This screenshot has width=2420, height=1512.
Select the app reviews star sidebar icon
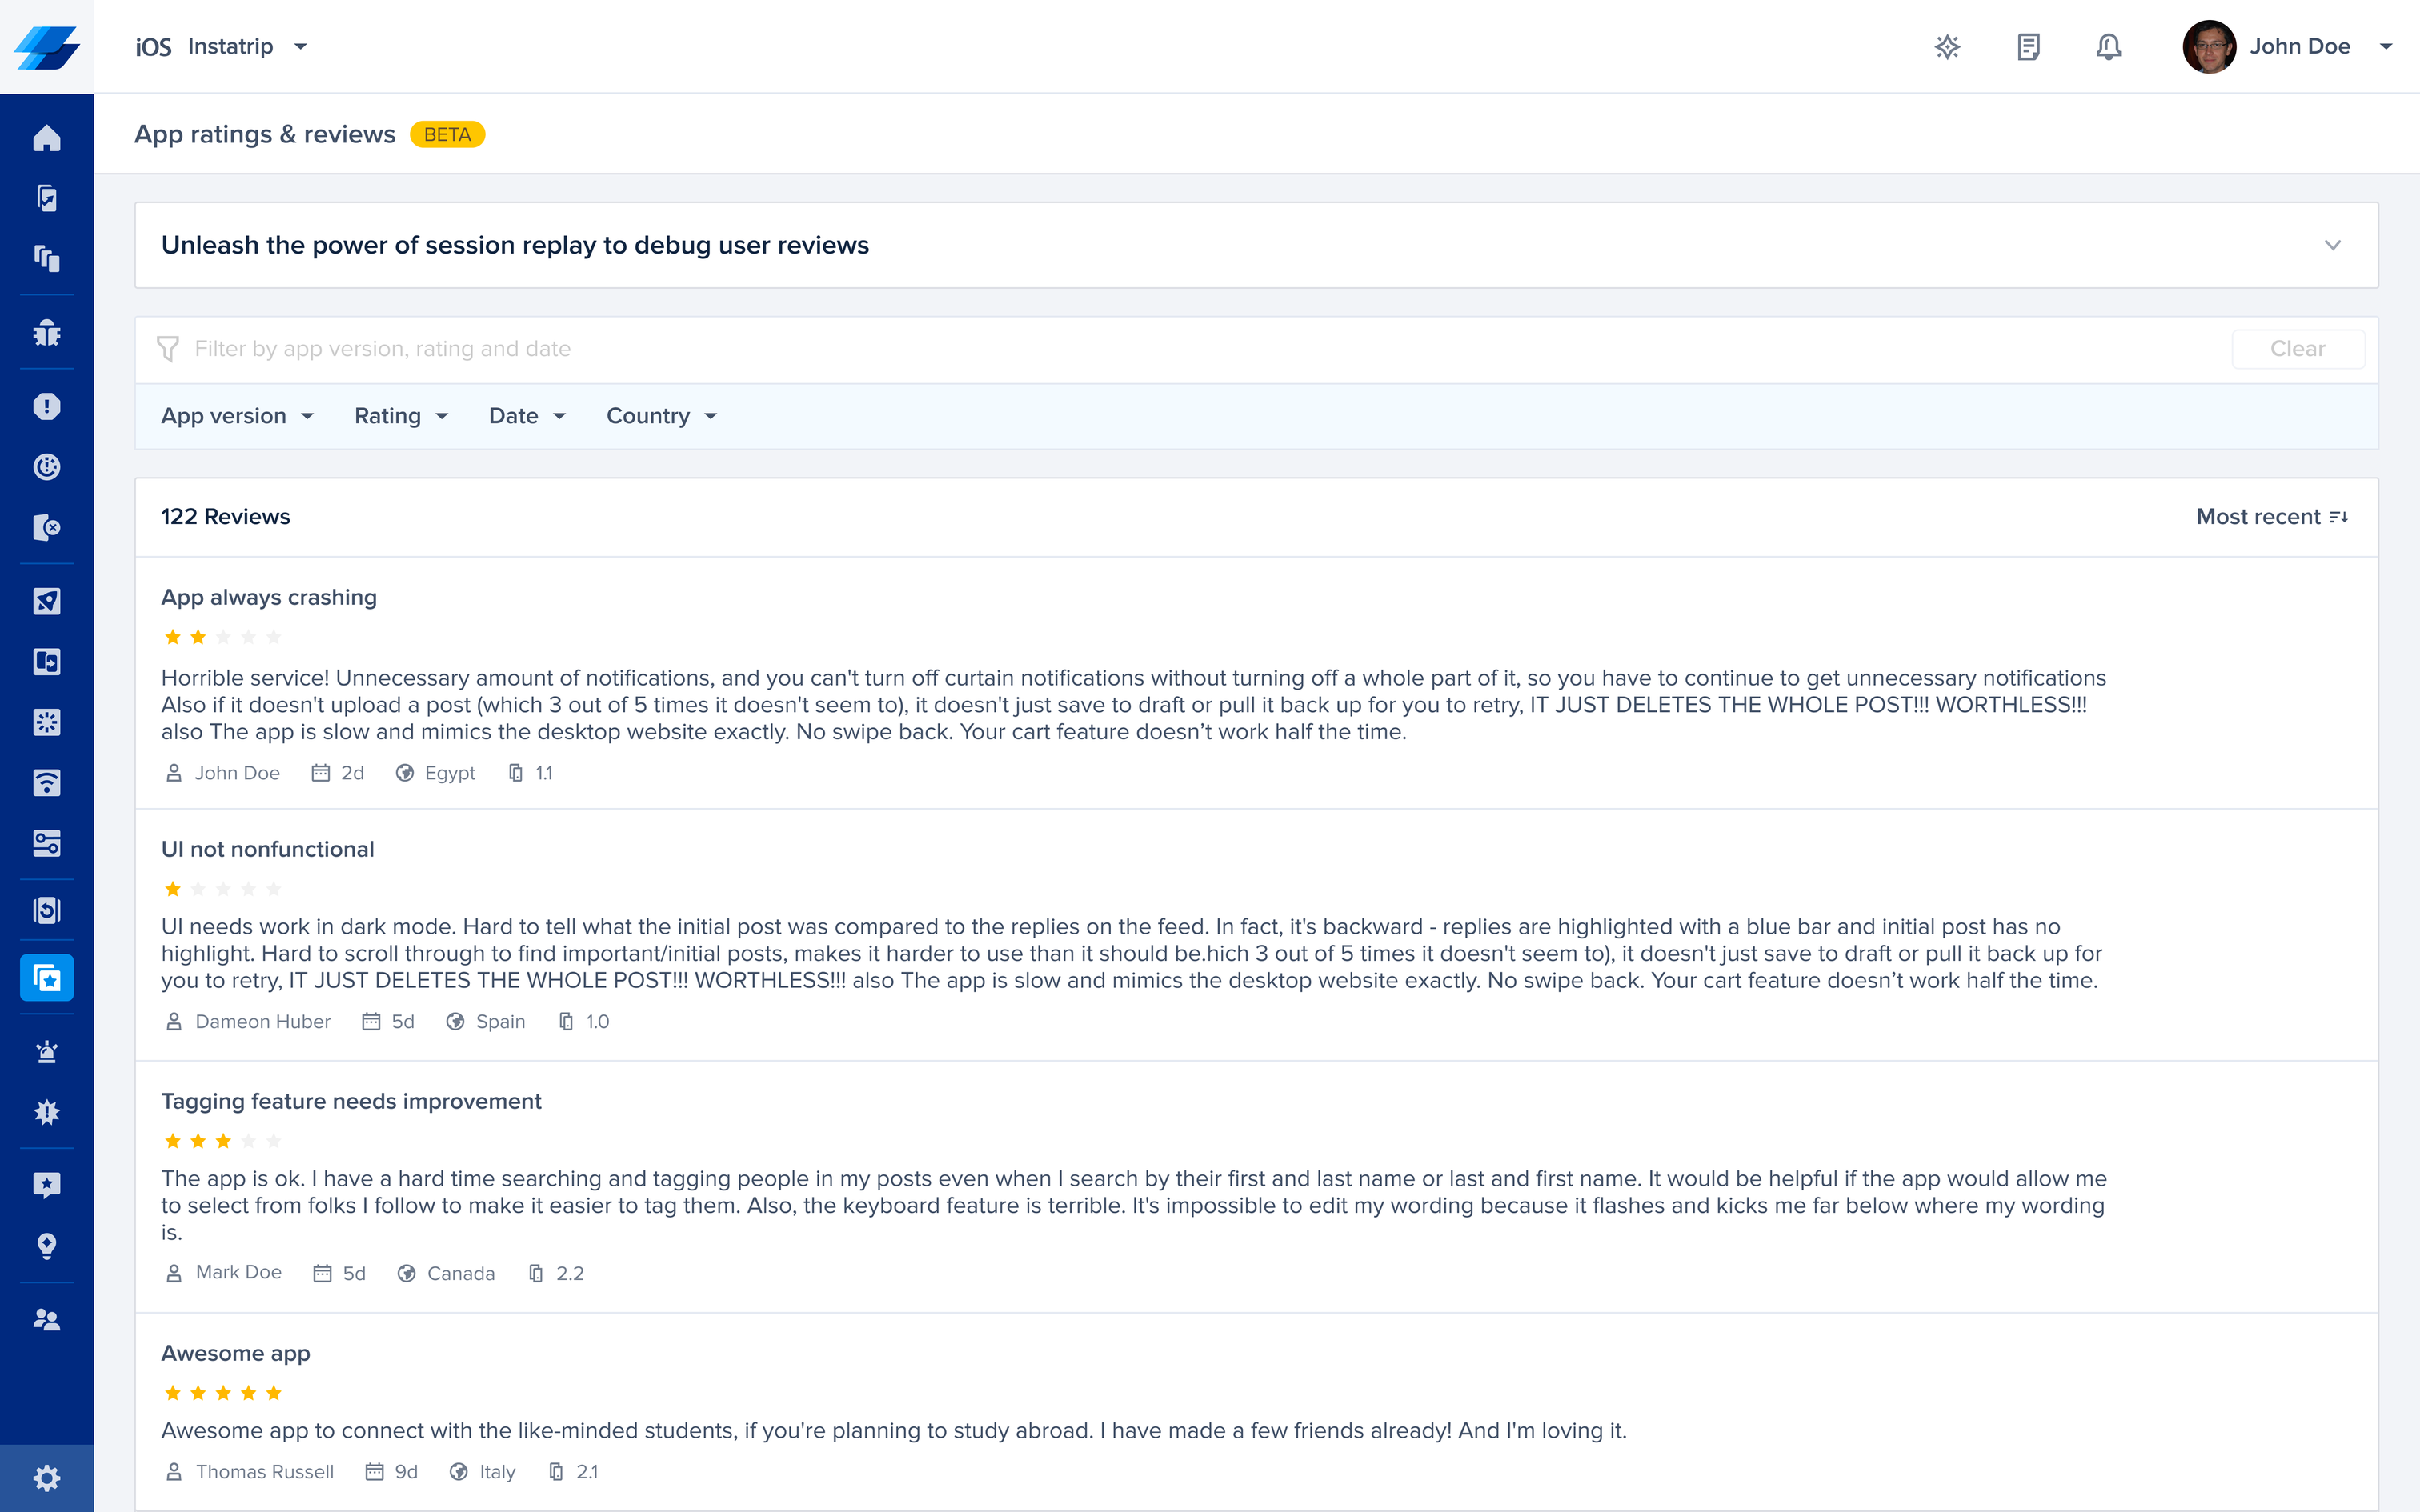tap(46, 977)
